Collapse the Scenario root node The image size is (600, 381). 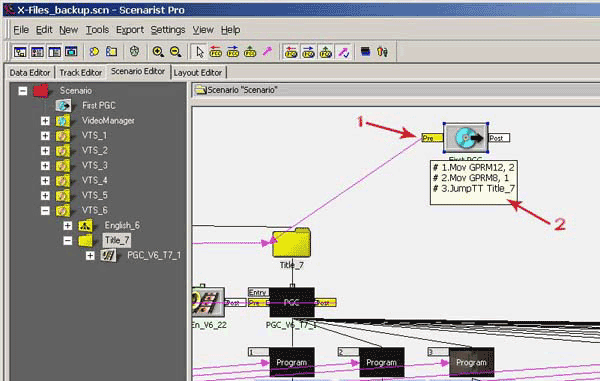(23, 91)
